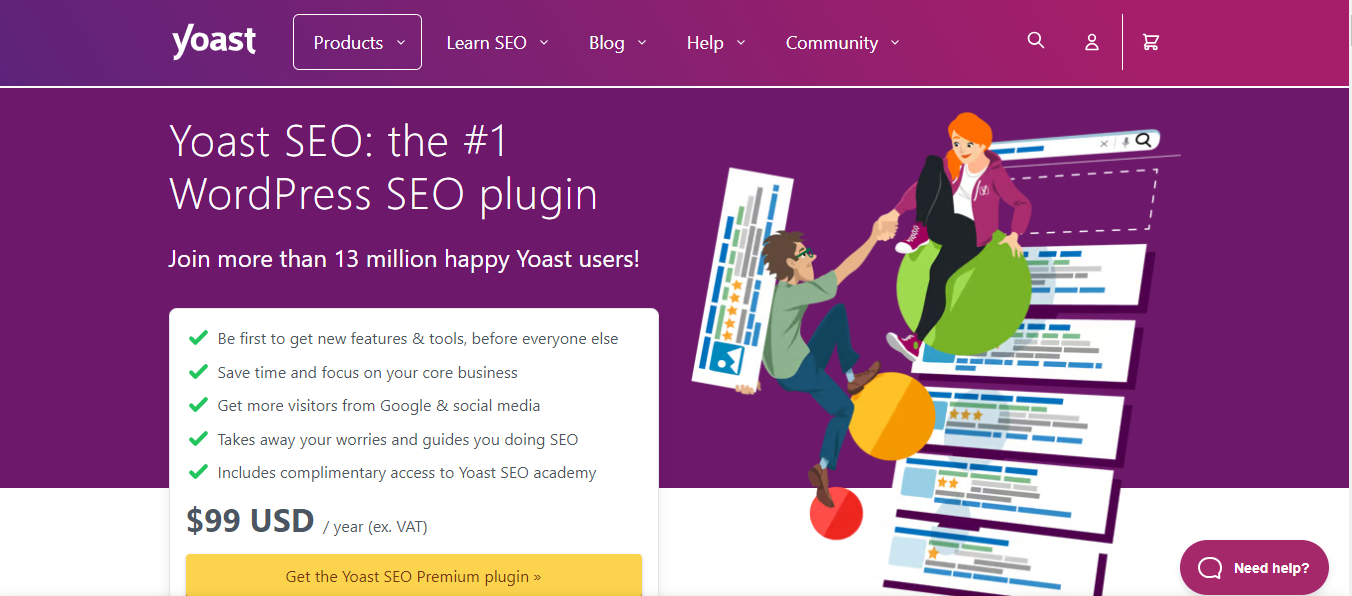This screenshot has width=1352, height=596.
Task: Click the magnifier in the illustrated search bar
Action: (1144, 141)
